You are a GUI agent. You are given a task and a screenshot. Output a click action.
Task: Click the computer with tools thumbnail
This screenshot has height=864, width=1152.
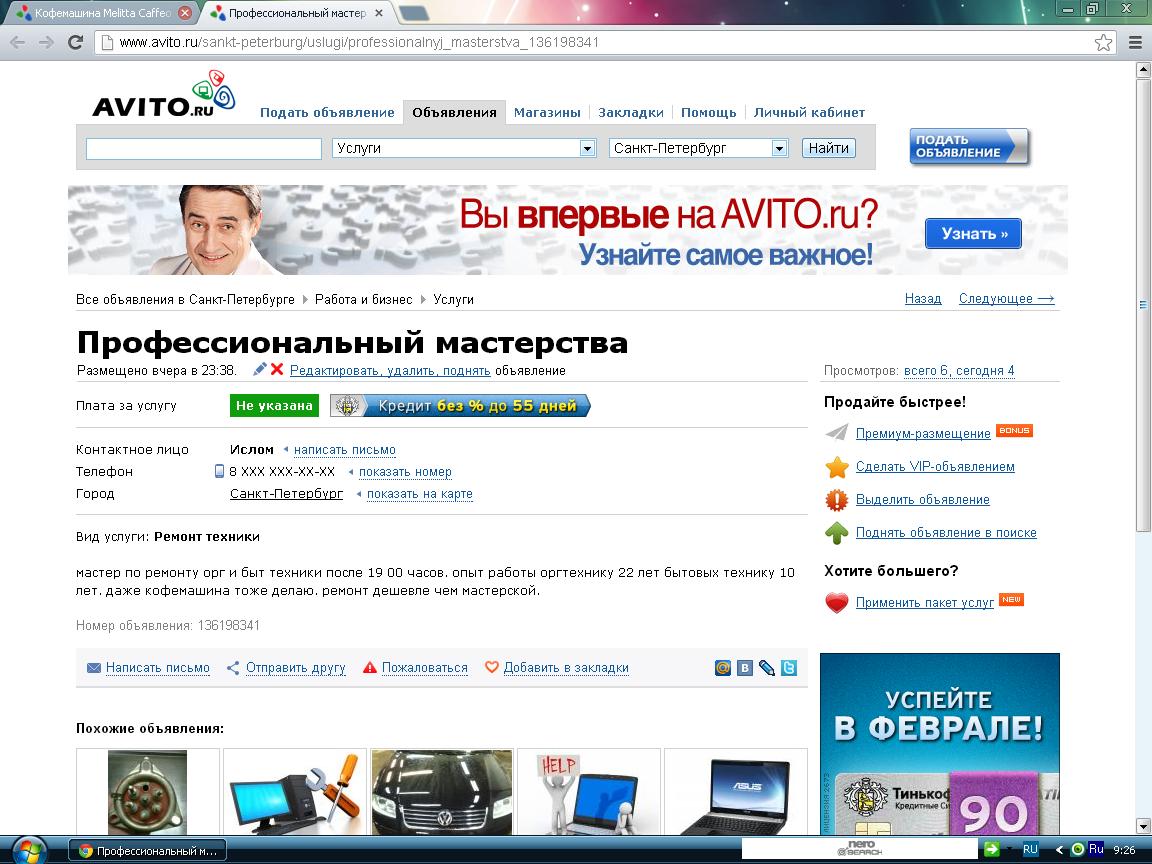click(x=295, y=792)
